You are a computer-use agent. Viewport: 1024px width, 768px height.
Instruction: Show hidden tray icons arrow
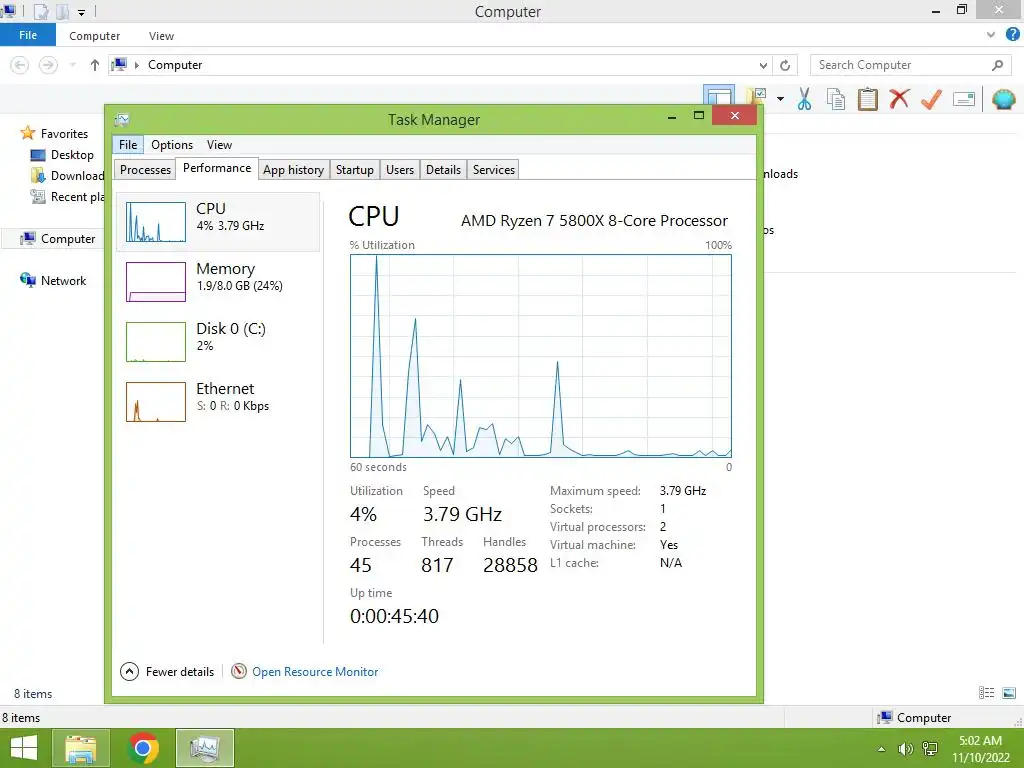[882, 749]
